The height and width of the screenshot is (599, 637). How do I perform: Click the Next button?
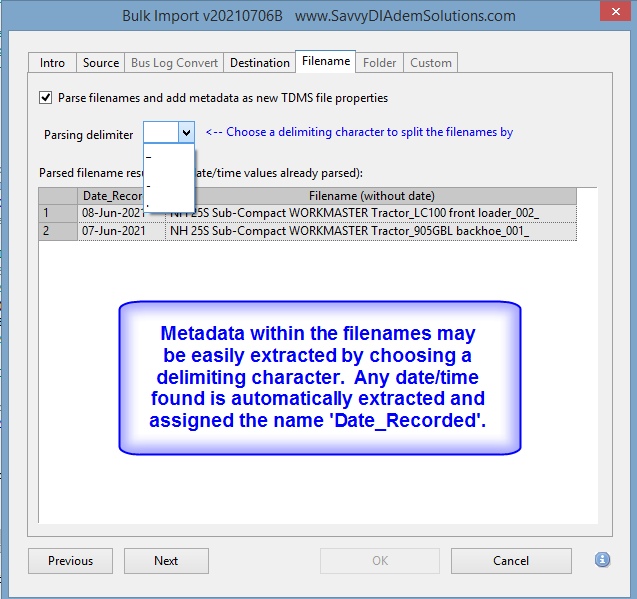[166, 561]
